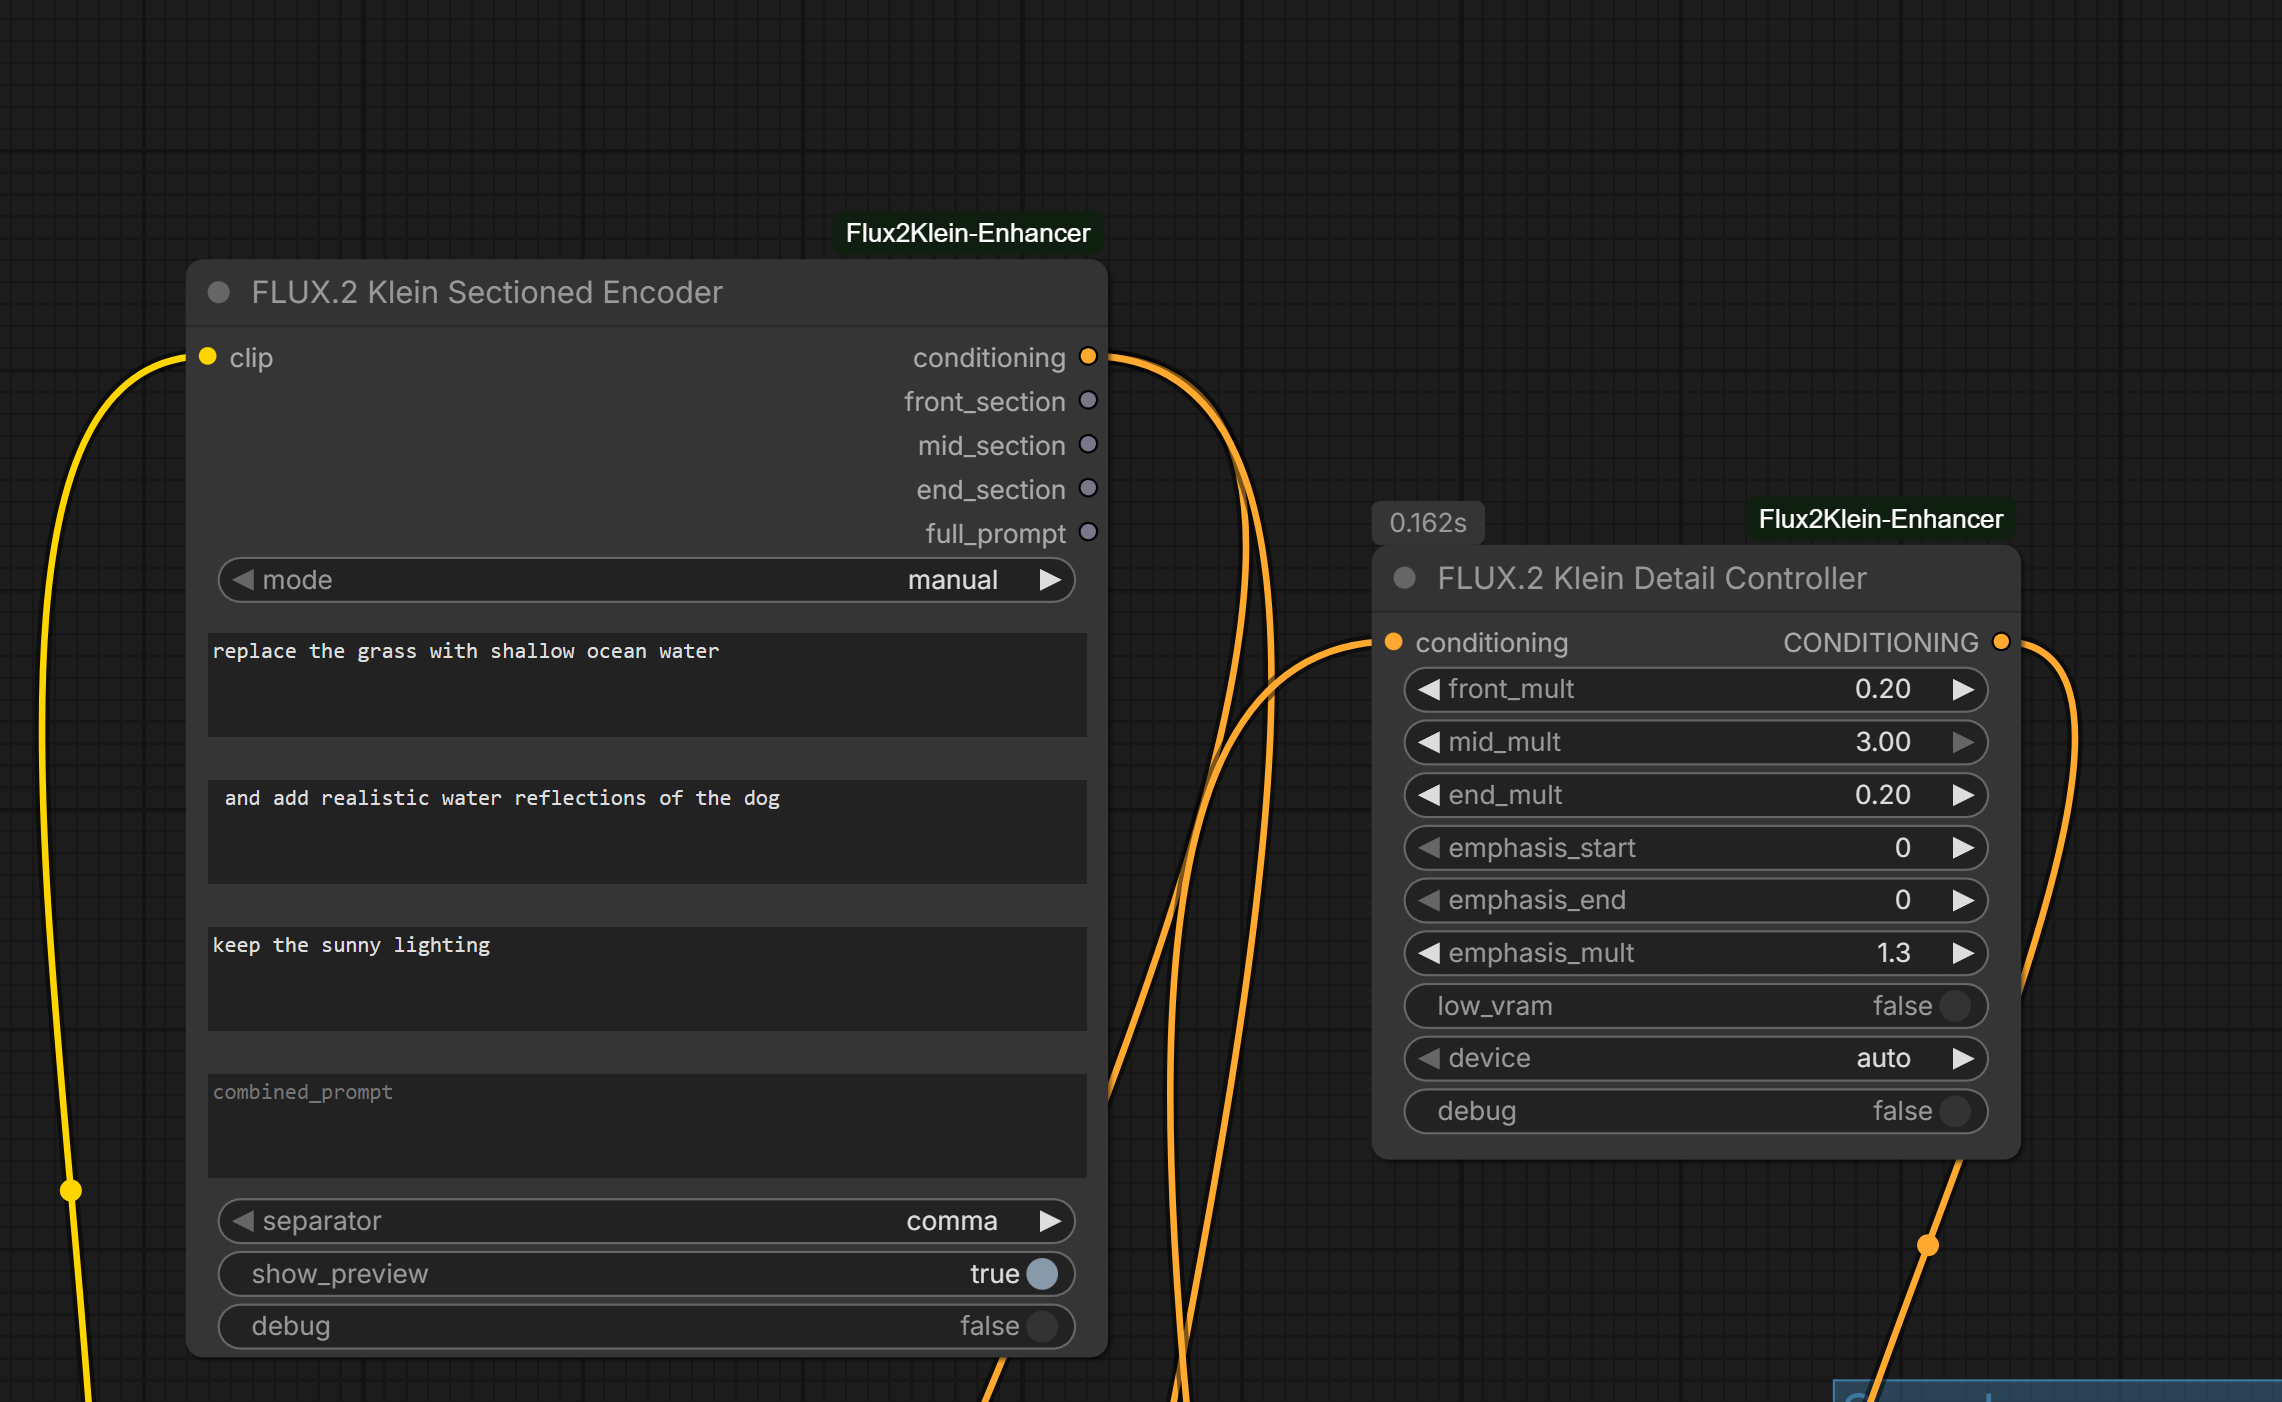The width and height of the screenshot is (2282, 1402).
Task: Decrease end_mult with the left arrow
Action: coord(1429,795)
